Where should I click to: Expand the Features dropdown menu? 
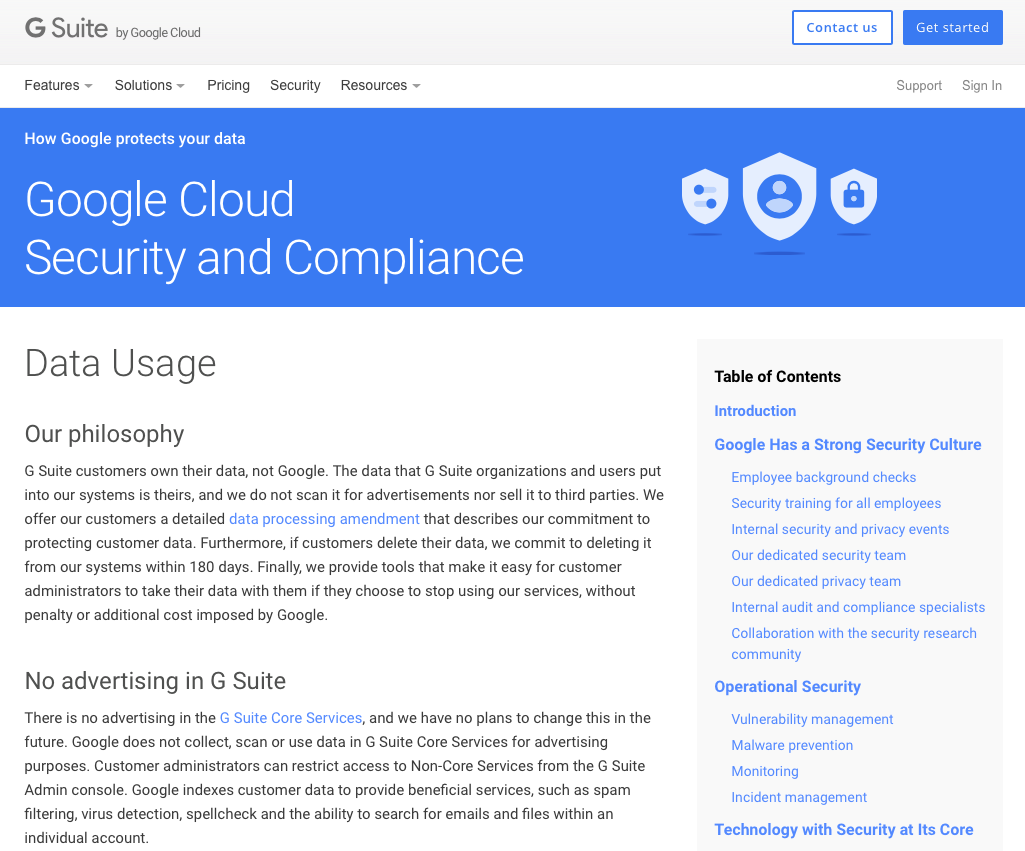point(58,86)
